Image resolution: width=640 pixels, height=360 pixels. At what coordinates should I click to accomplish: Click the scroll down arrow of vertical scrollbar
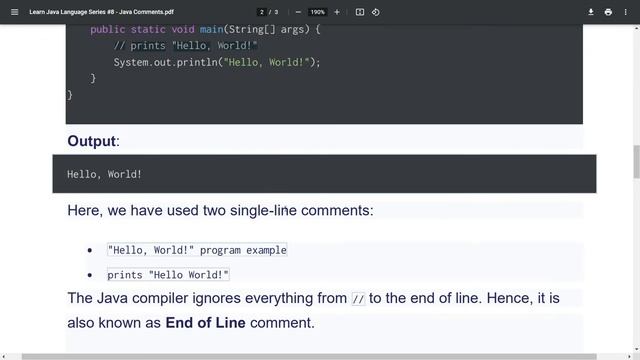[636, 350]
